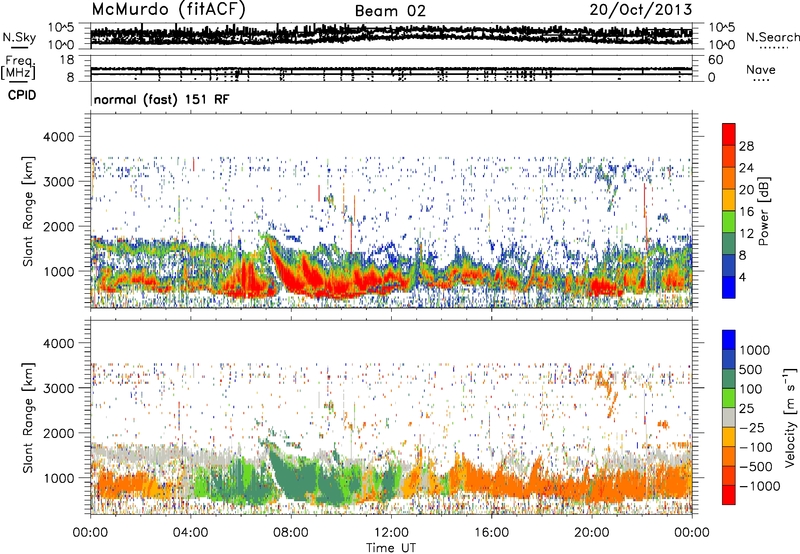Pick the dark green 100–500 Velocity colorbar segment
The image size is (800, 554).
coord(729,379)
